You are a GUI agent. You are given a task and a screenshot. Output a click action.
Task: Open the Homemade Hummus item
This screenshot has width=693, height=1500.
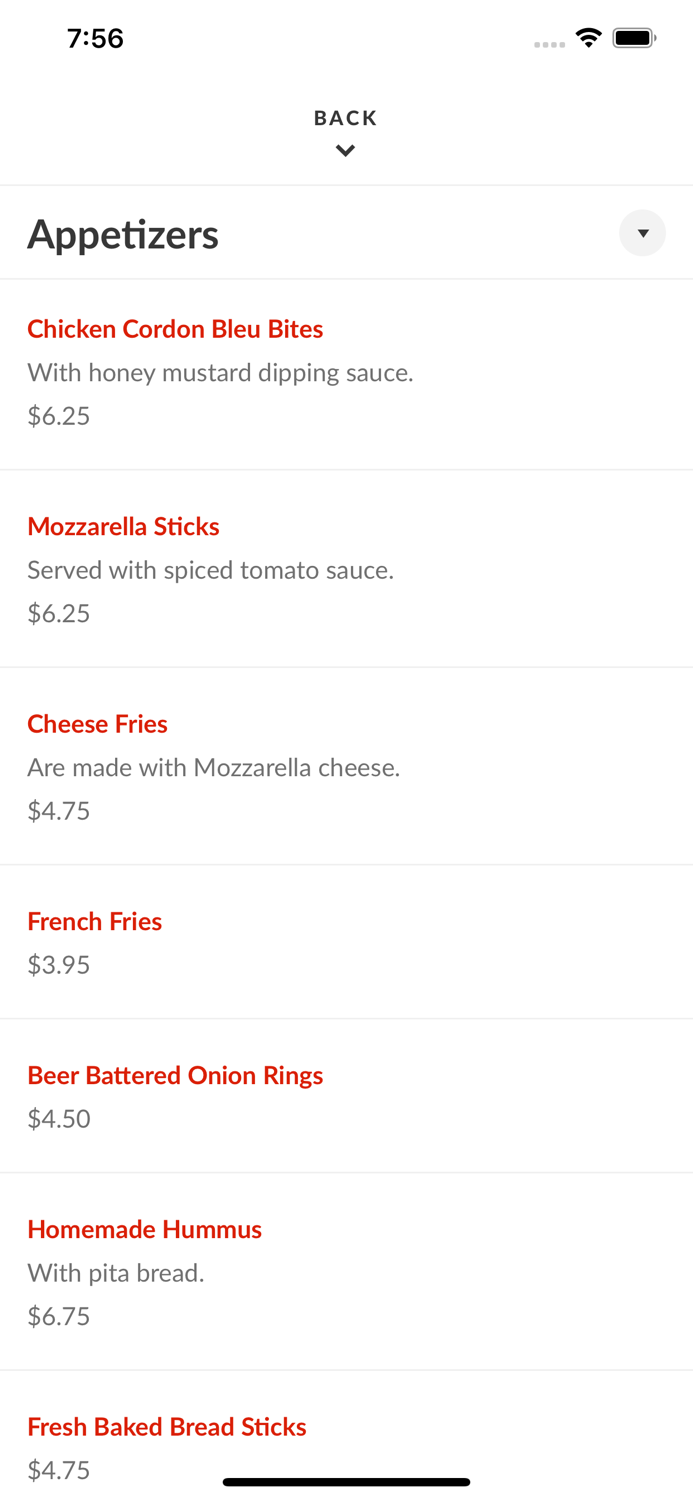pos(144,1229)
